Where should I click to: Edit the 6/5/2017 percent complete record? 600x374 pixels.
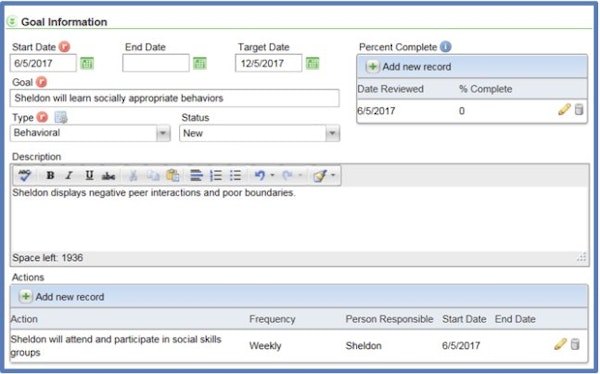564,109
